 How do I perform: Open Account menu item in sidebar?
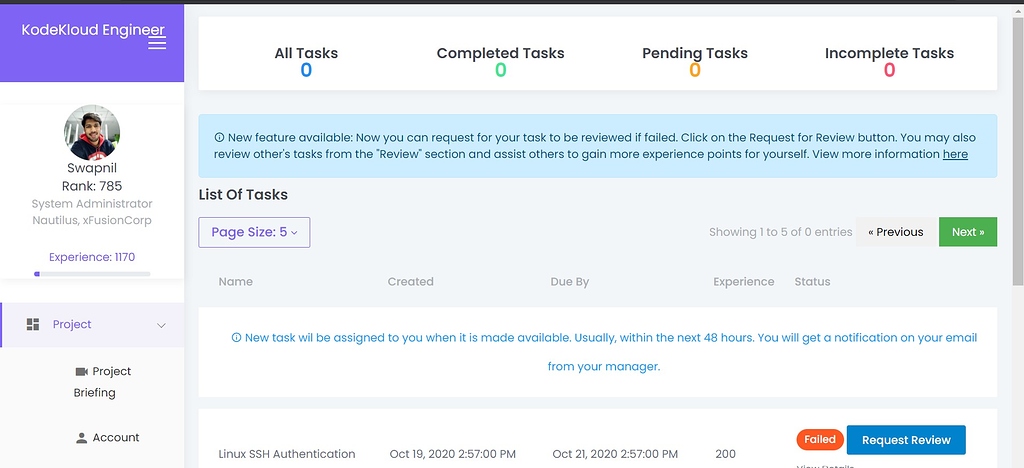115,438
